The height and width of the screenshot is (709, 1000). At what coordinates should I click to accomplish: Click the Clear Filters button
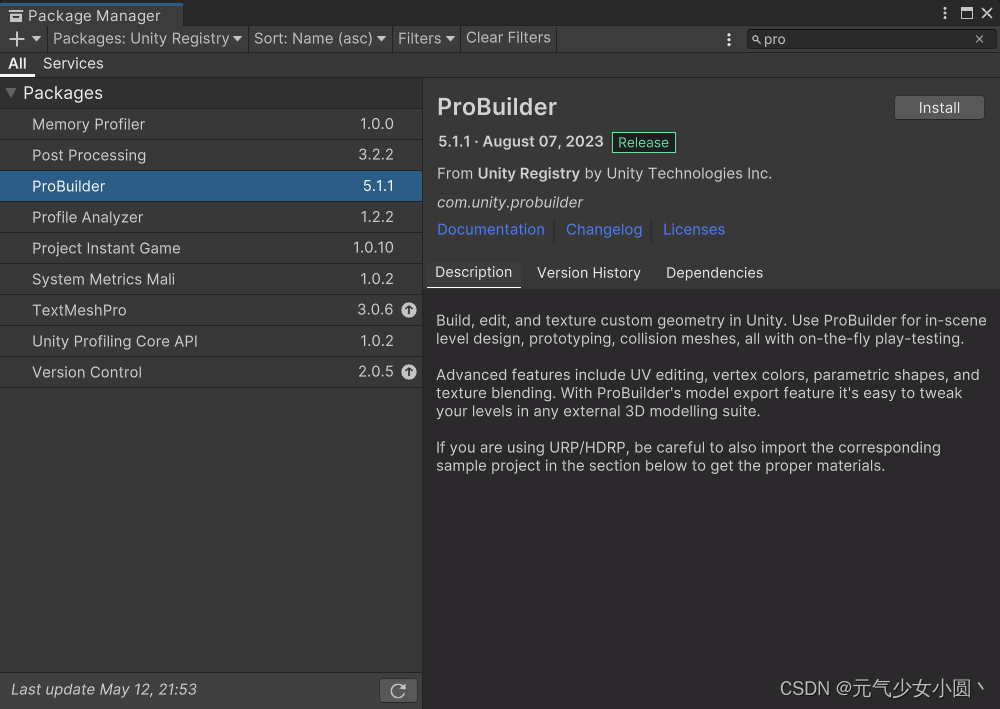(508, 38)
